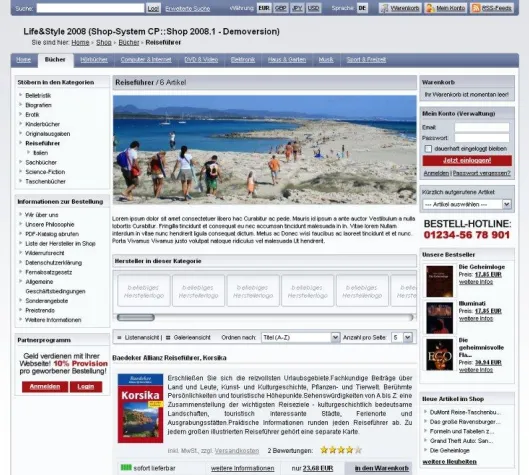
Task: Open 'weitere Infos' for Die Geheimloge
Action: coord(476,282)
